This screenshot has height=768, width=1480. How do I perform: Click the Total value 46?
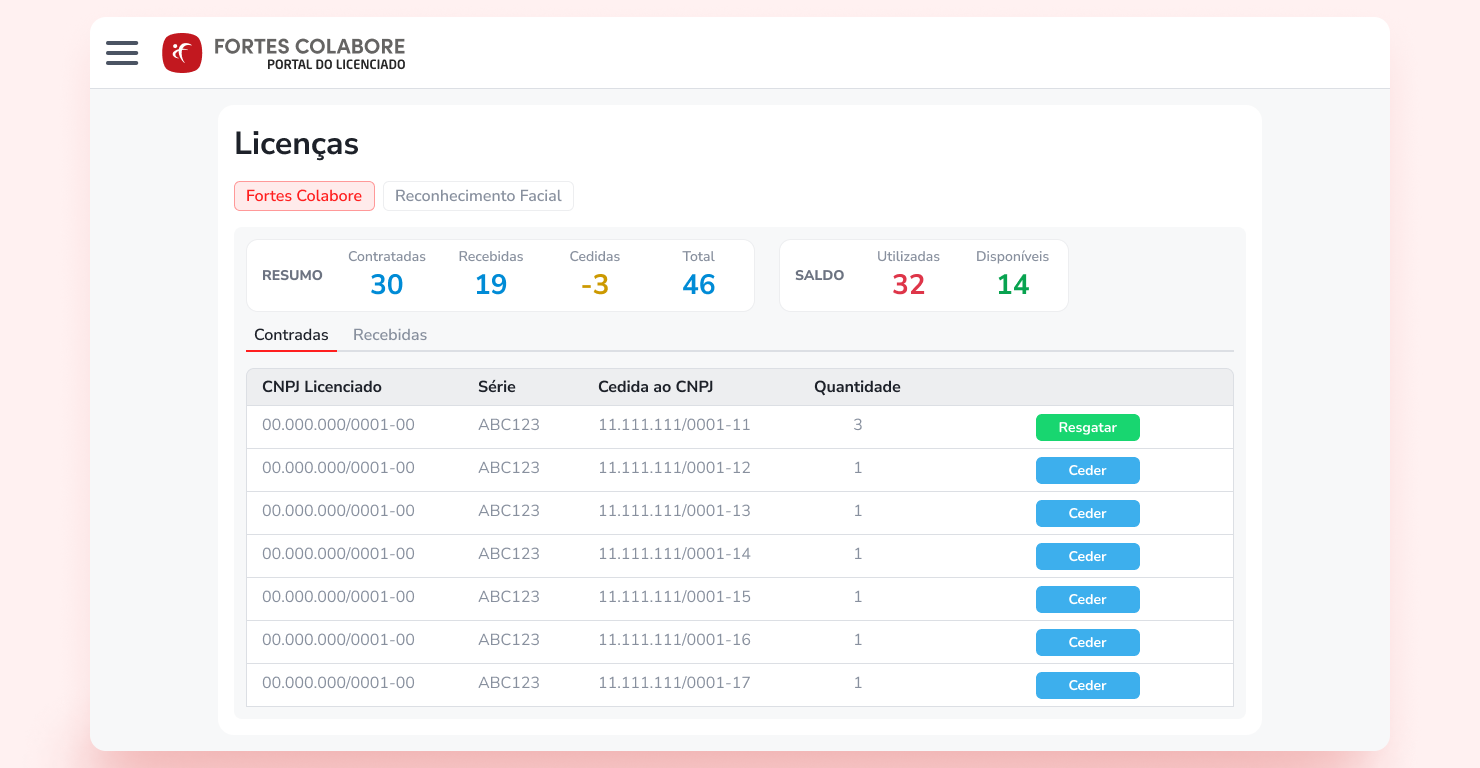[x=698, y=284]
